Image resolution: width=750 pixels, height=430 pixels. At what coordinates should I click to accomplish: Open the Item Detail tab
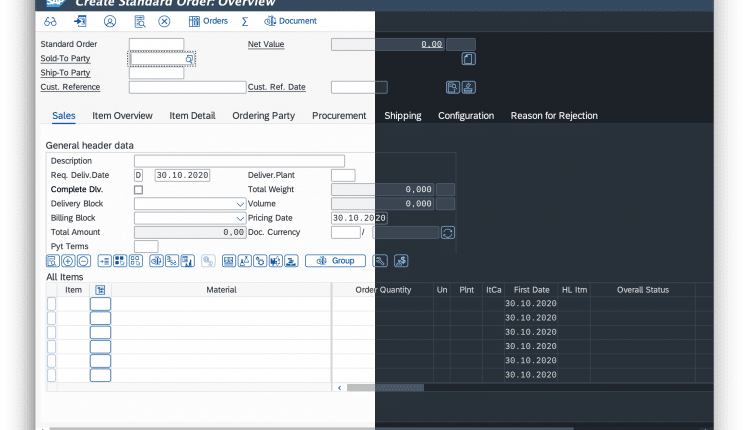coord(192,116)
